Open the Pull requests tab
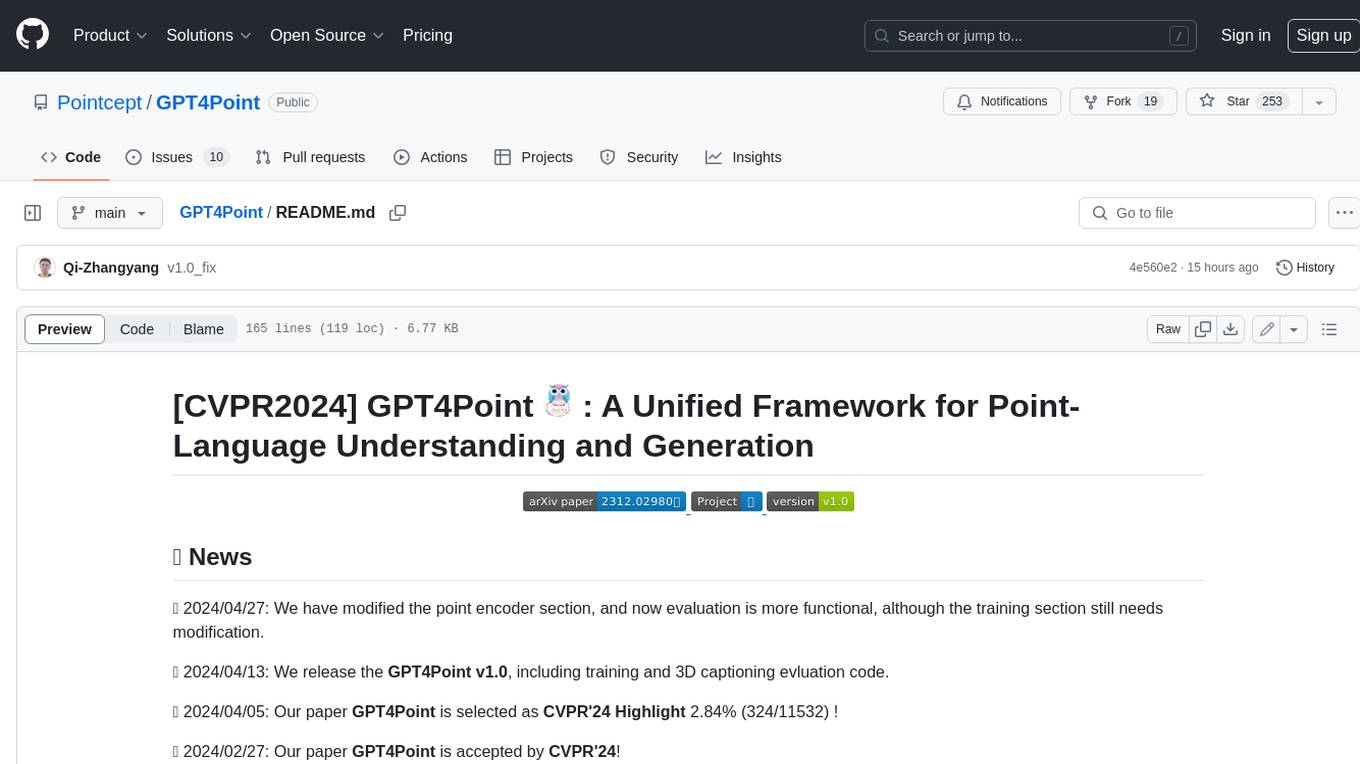 pyautogui.click(x=310, y=157)
